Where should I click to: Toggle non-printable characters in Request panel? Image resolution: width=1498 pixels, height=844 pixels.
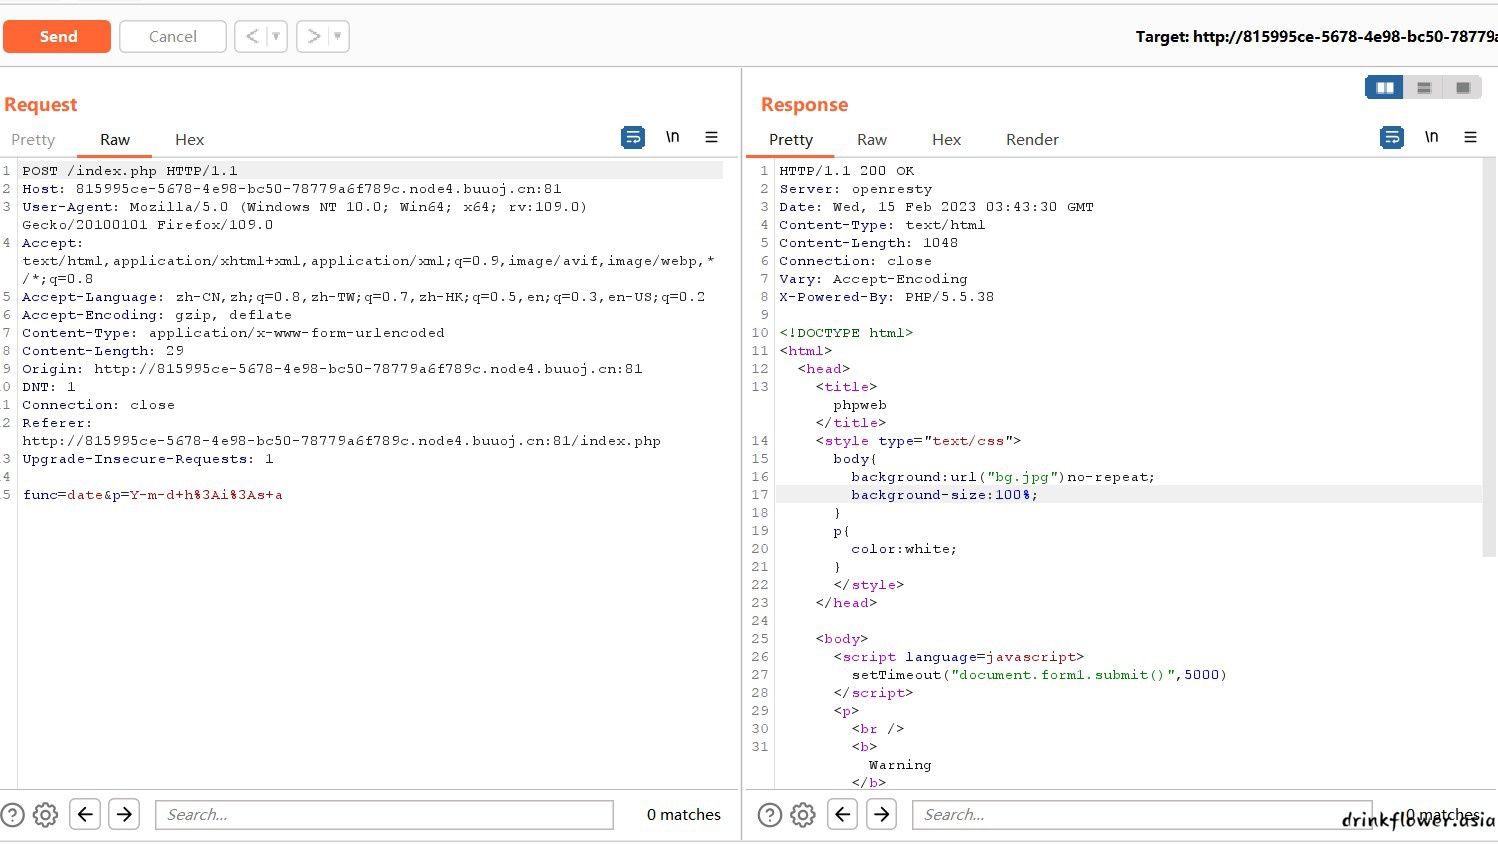coord(673,137)
